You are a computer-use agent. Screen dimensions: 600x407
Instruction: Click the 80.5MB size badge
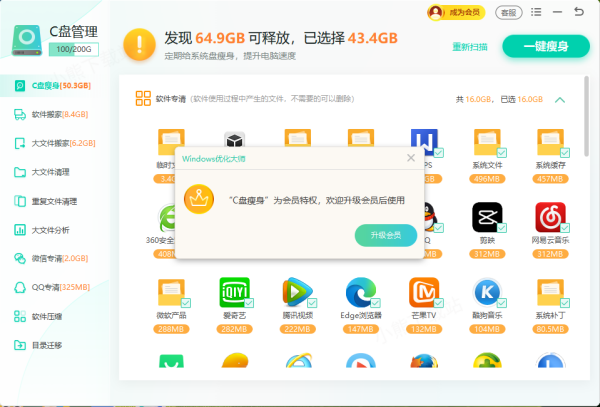pyautogui.click(x=550, y=329)
